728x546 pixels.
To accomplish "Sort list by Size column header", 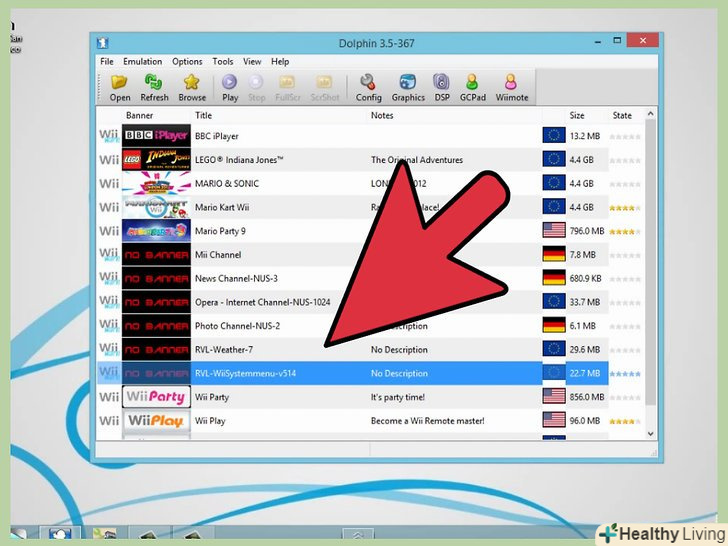I will [577, 115].
